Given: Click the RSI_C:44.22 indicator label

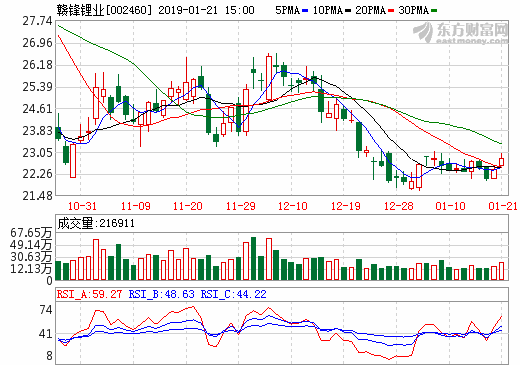Looking at the screenshot, I should 234,294.
